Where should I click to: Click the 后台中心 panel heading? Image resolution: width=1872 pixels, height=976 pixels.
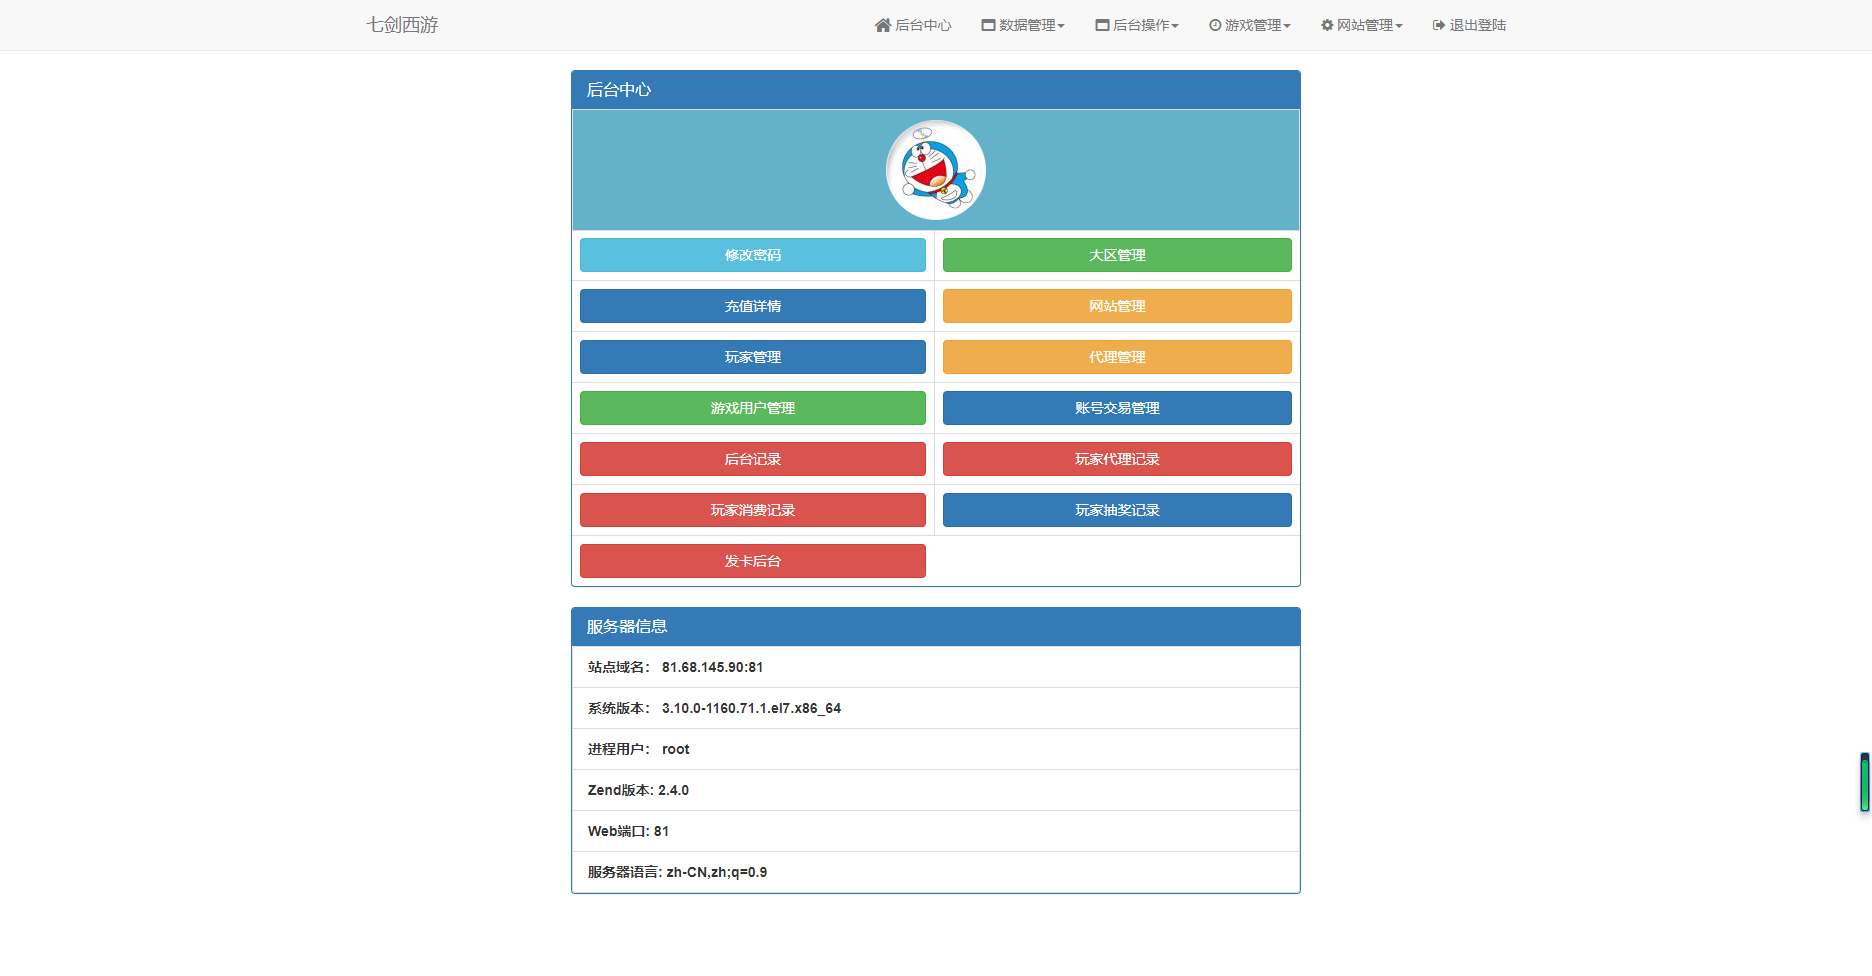click(936, 90)
